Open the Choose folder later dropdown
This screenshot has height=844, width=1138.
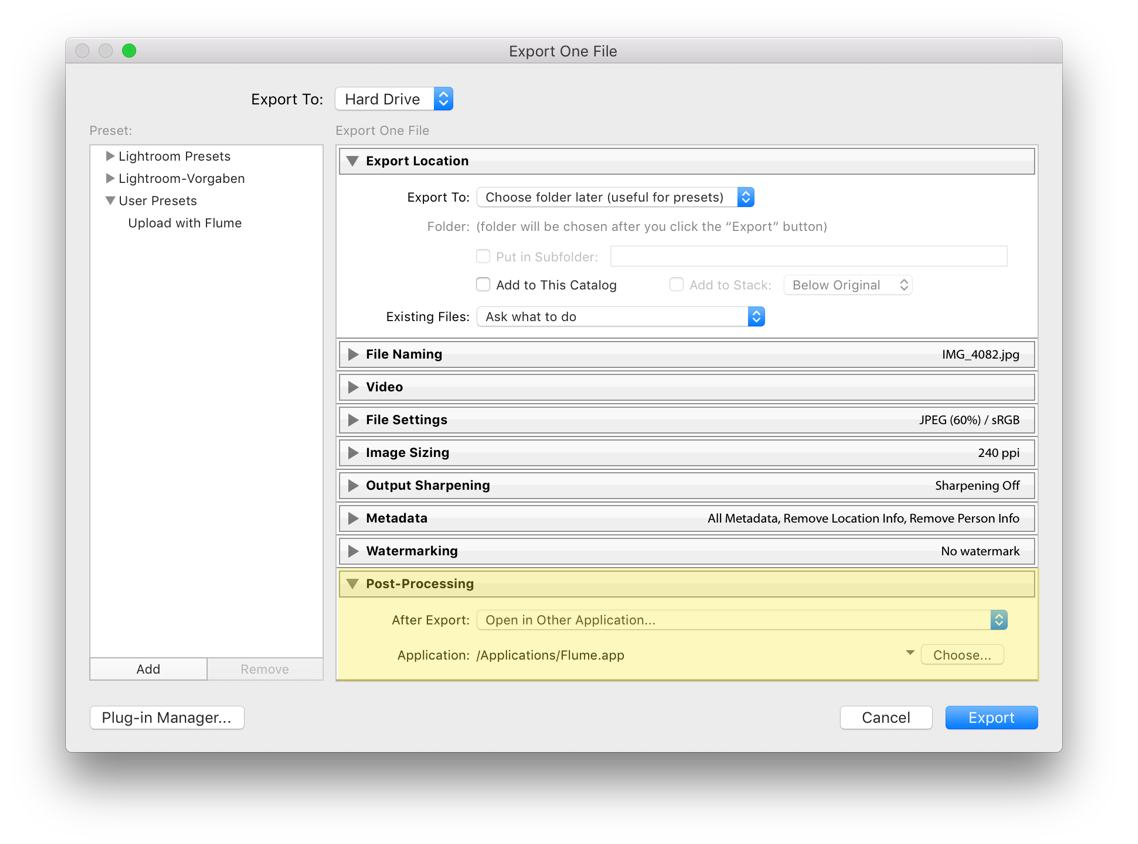click(x=615, y=197)
